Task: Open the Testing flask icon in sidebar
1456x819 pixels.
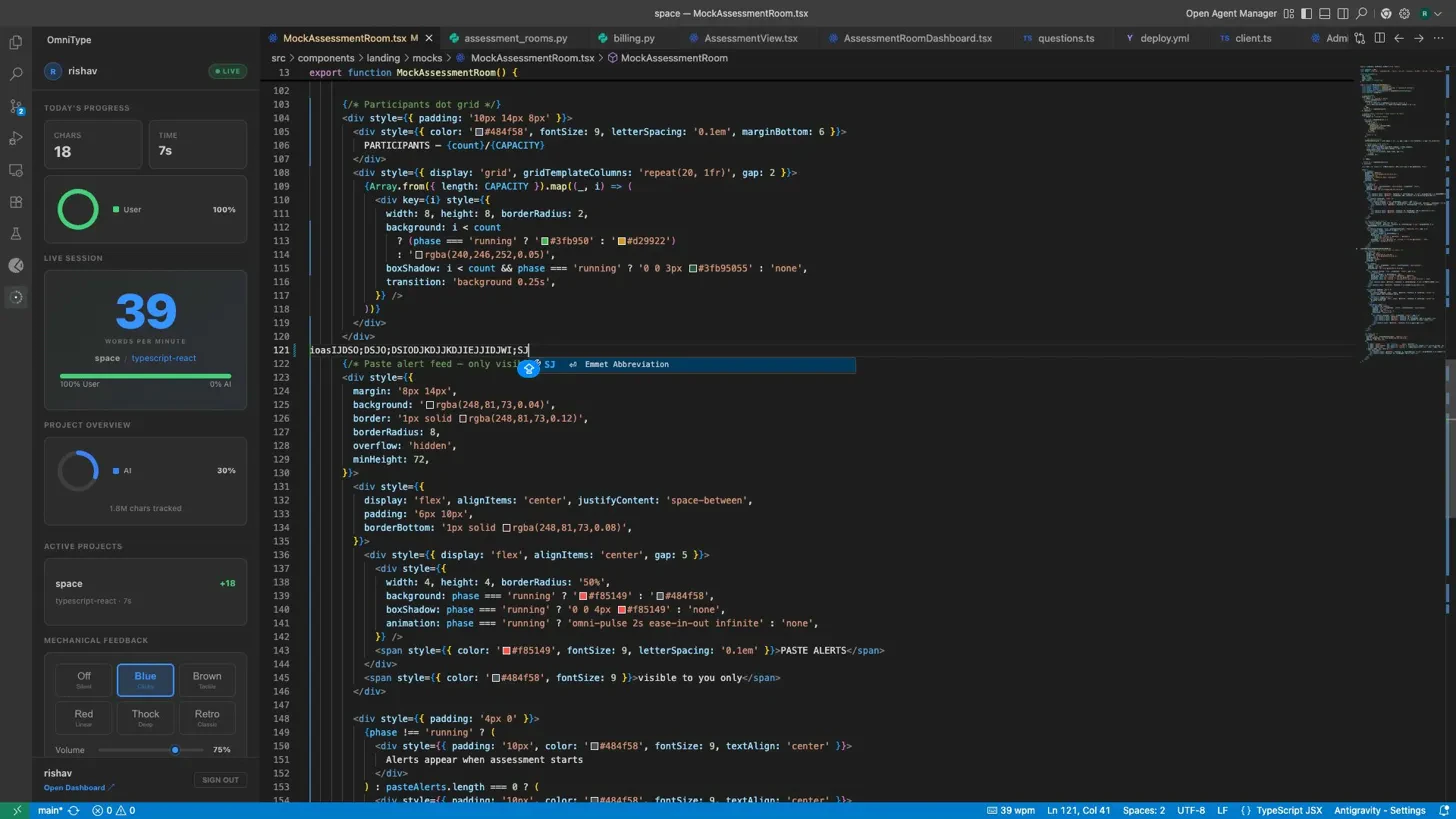Action: 15,233
